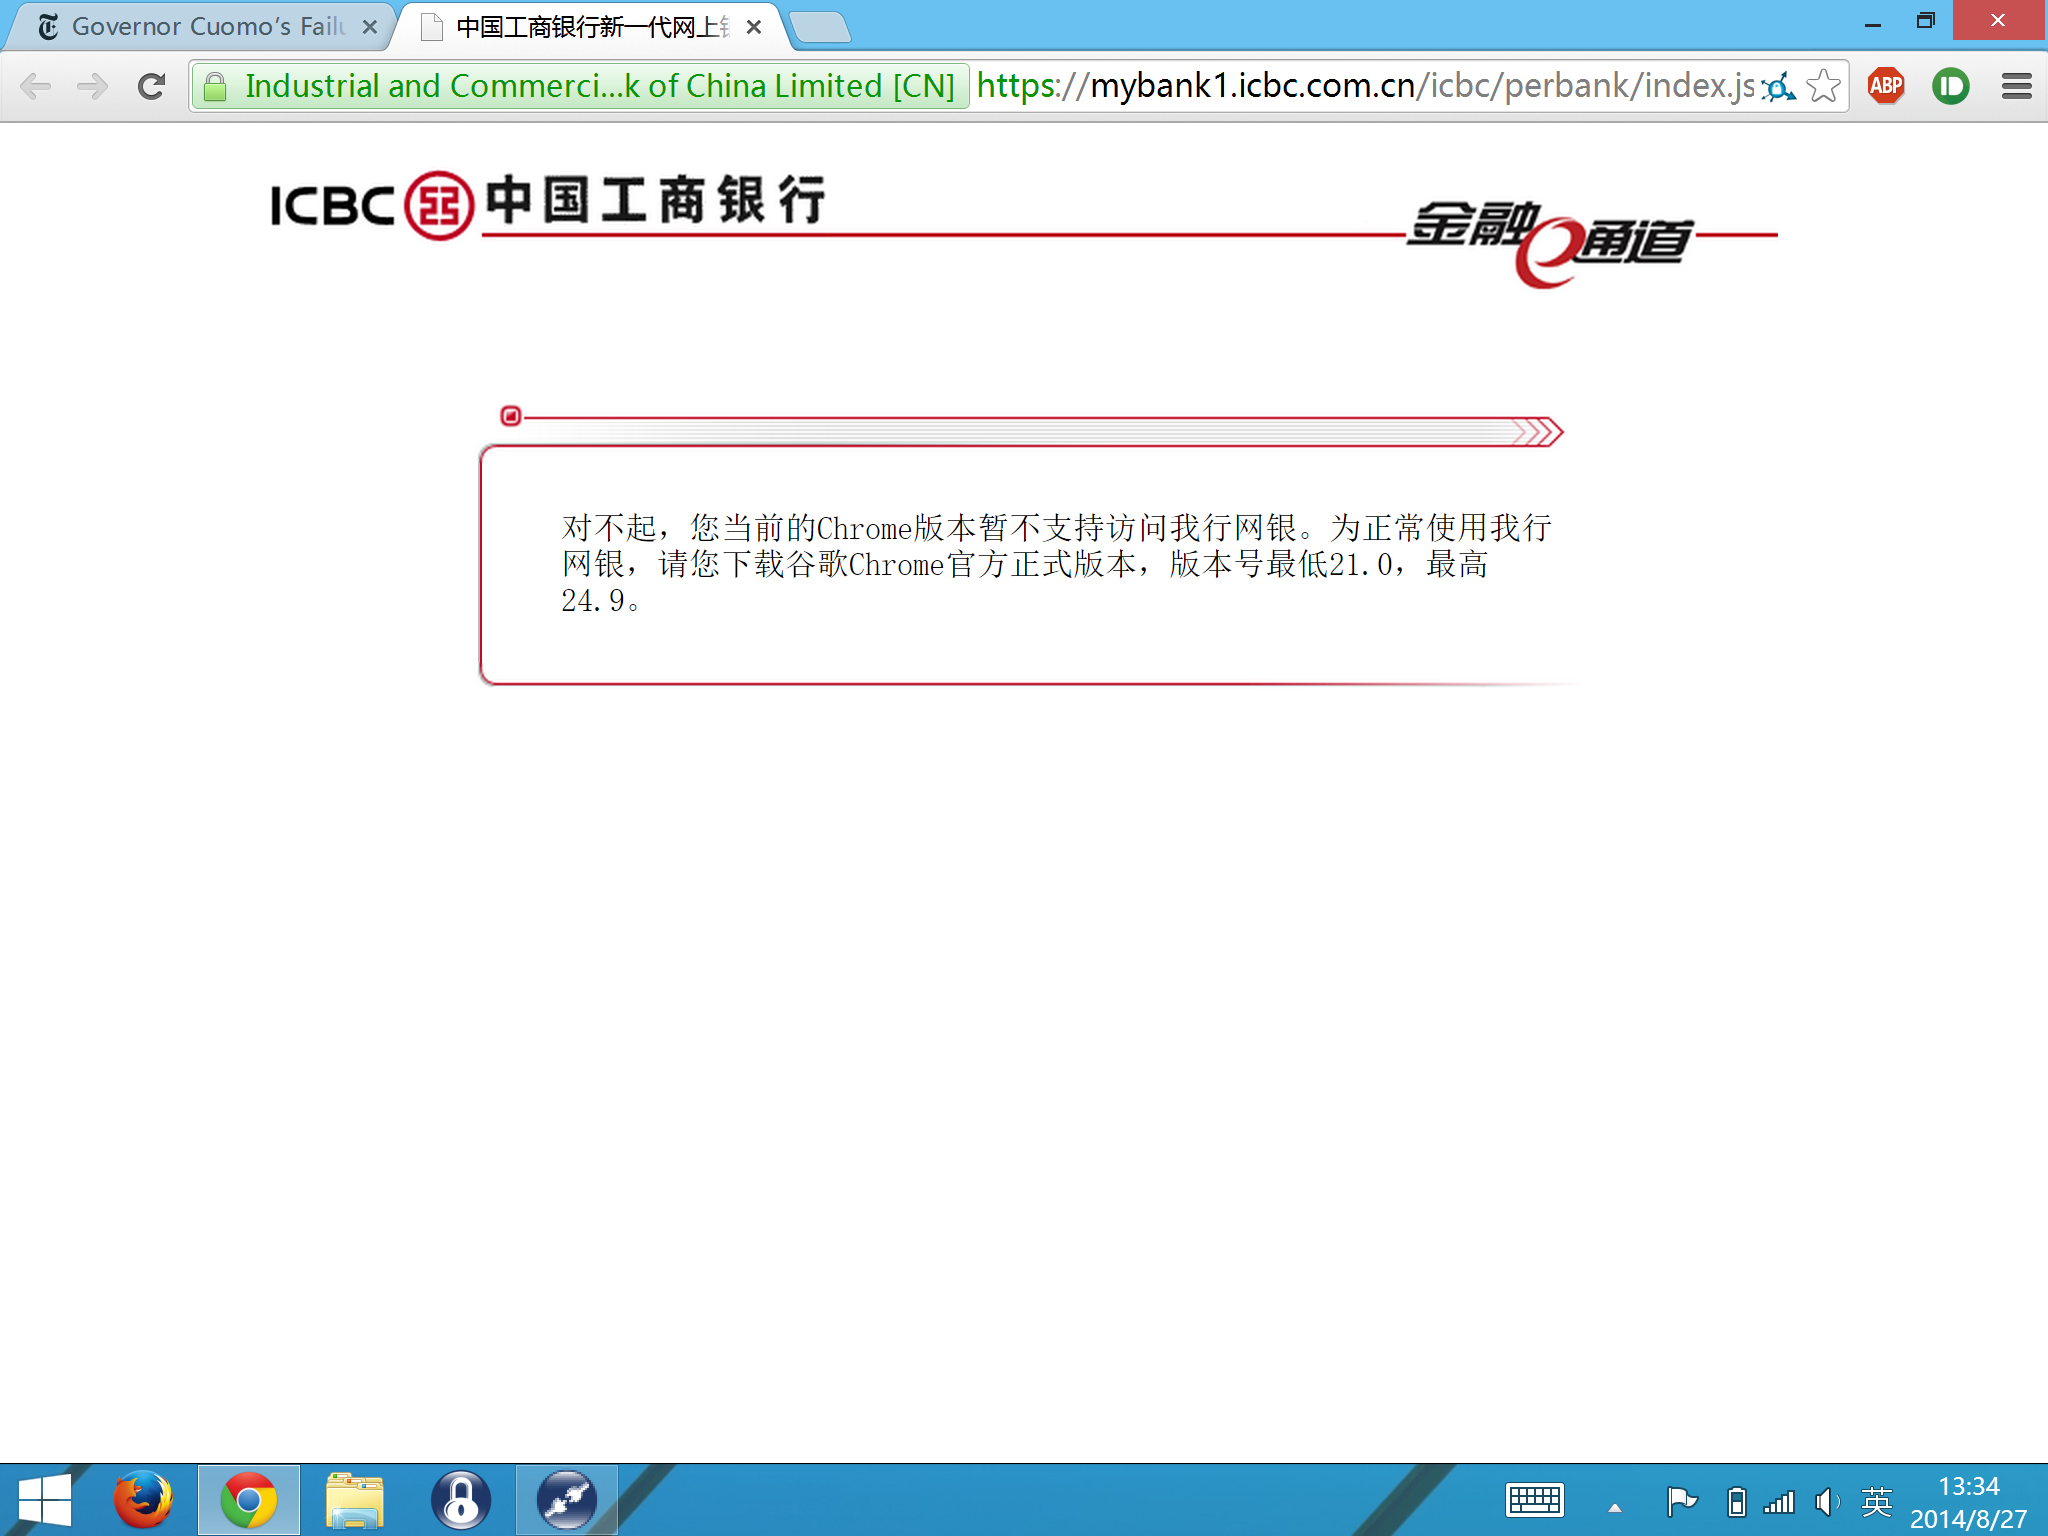
Task: Select the 中国工商银行新一代网上银行 tab
Action: click(590, 27)
